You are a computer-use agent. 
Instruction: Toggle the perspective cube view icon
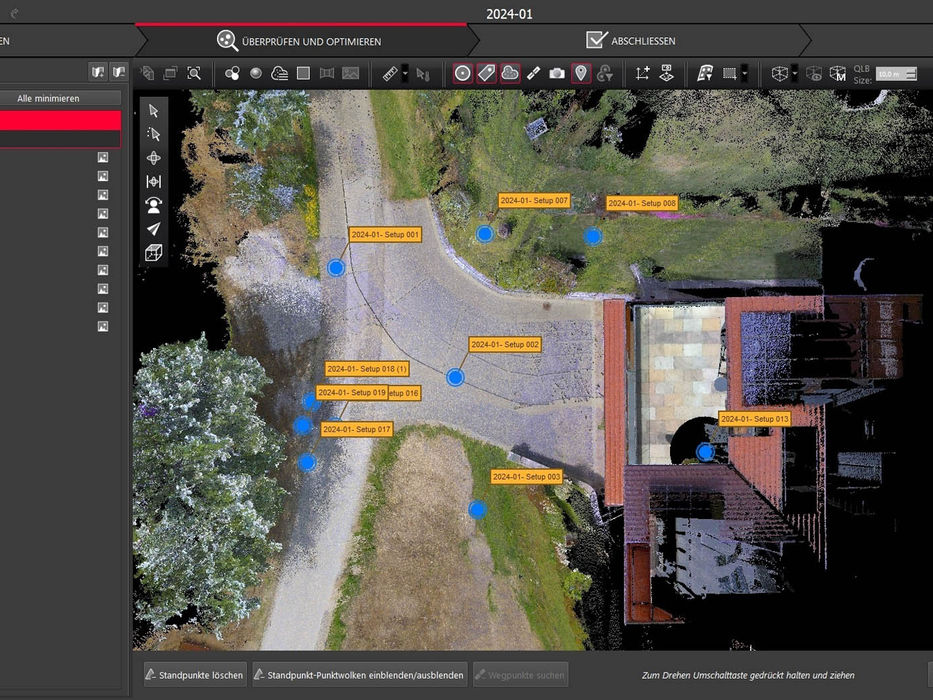[154, 252]
